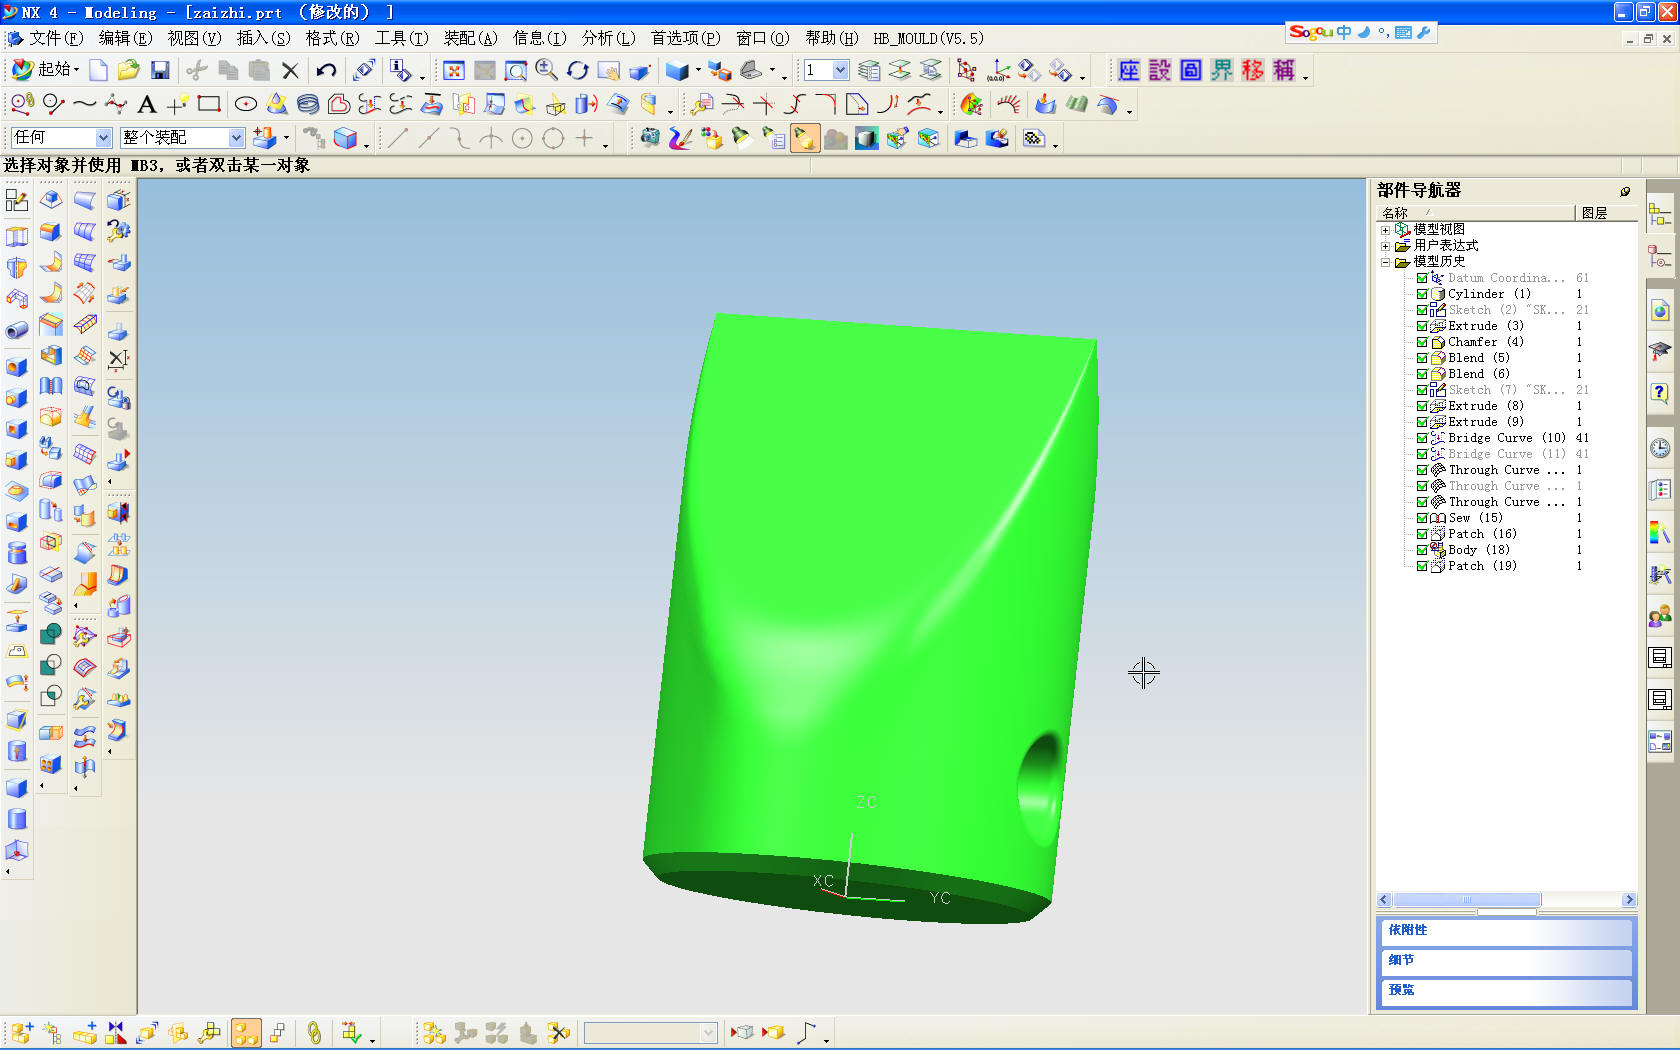Toggle the Patch (19) feature checkbox
The image size is (1680, 1050).
pyautogui.click(x=1422, y=566)
